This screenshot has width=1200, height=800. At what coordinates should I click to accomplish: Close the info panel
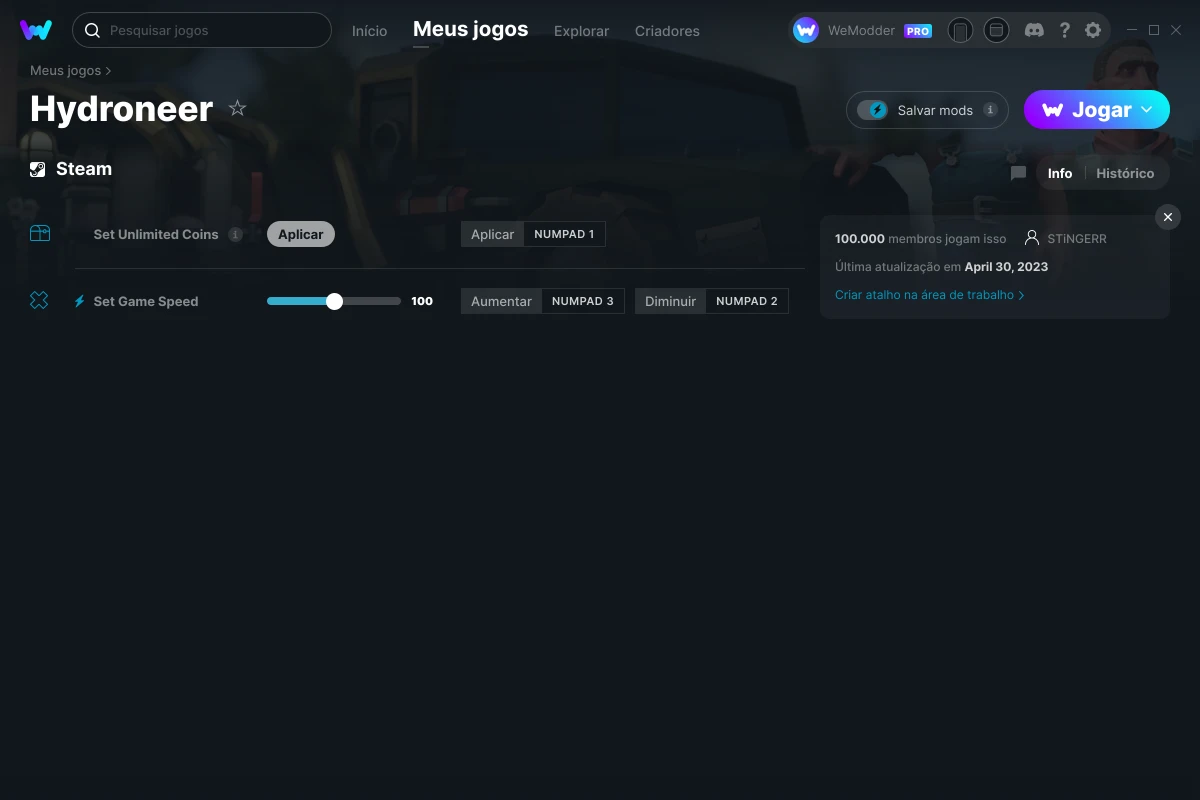[x=1168, y=217]
